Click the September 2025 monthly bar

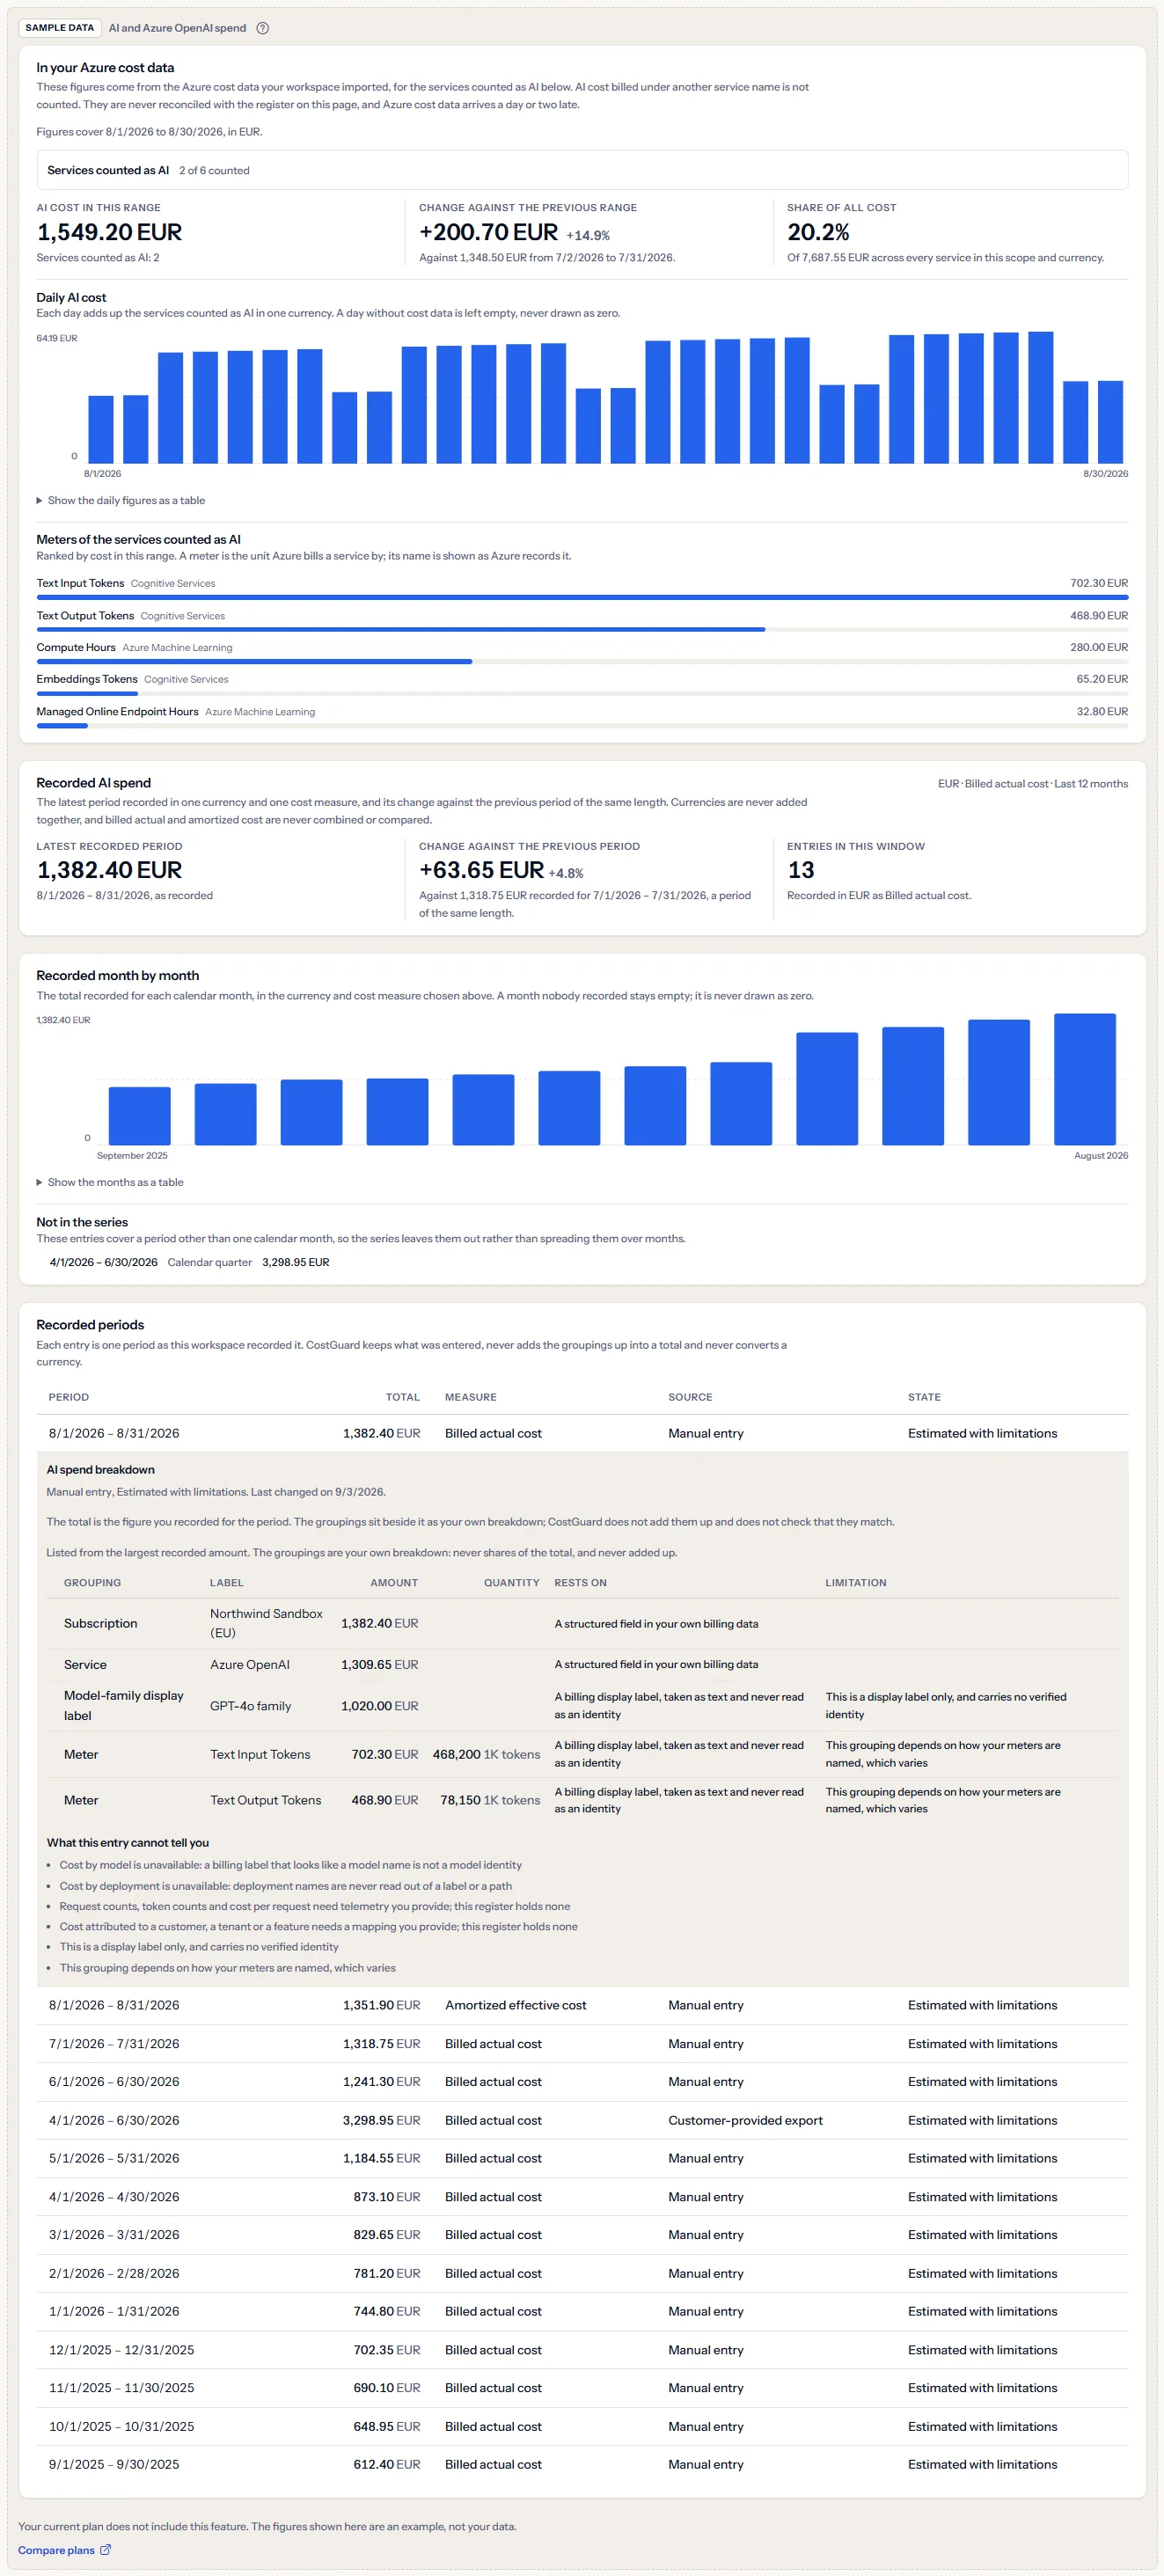pyautogui.click(x=139, y=1116)
